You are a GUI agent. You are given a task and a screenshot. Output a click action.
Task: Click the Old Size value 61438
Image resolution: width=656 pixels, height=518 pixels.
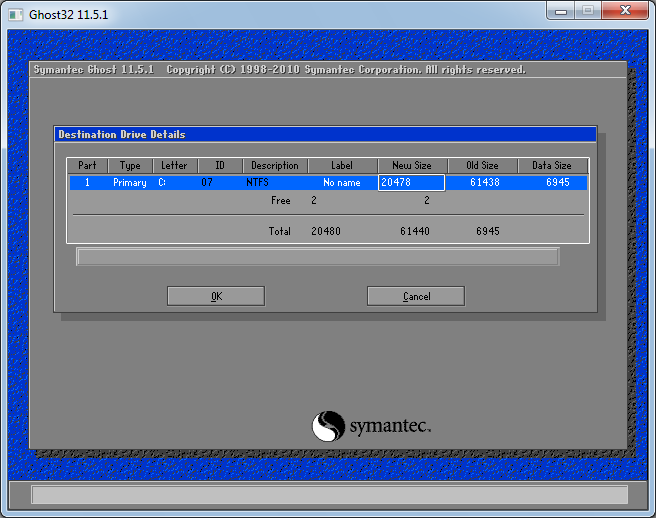(x=485, y=182)
